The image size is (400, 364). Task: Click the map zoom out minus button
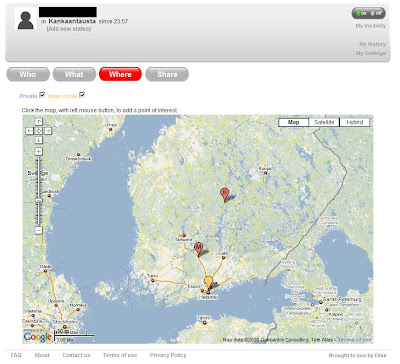pyautogui.click(x=39, y=230)
